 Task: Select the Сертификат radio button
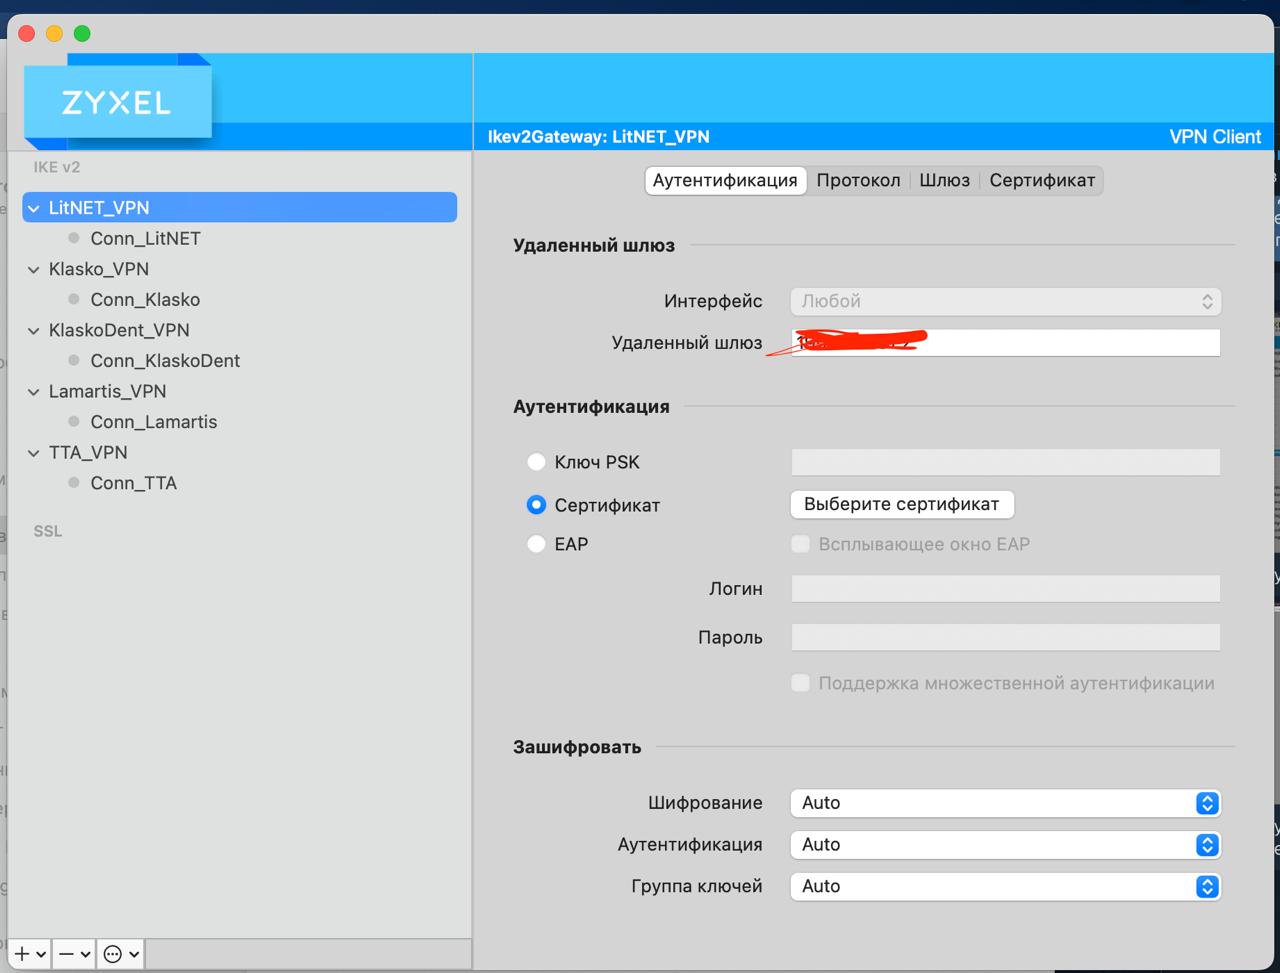536,505
